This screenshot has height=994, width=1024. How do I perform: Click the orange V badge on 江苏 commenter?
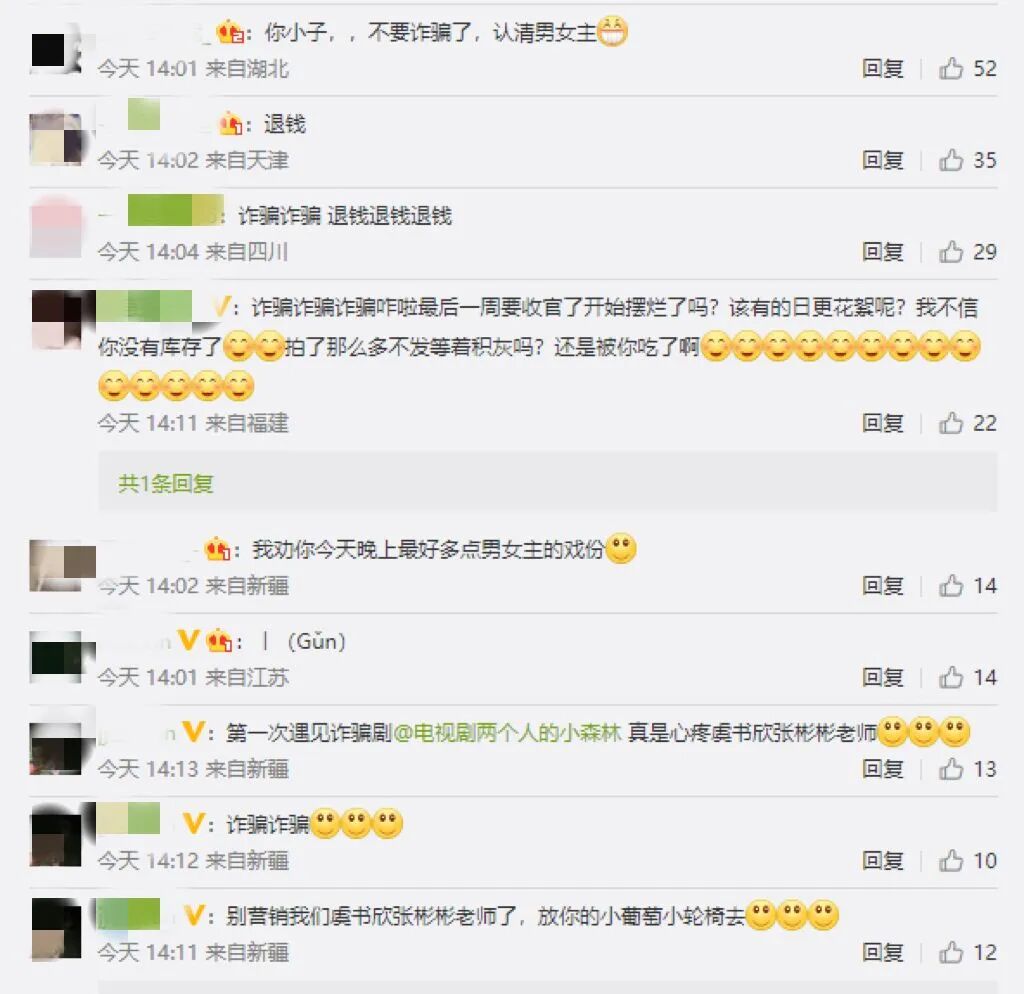point(188,640)
